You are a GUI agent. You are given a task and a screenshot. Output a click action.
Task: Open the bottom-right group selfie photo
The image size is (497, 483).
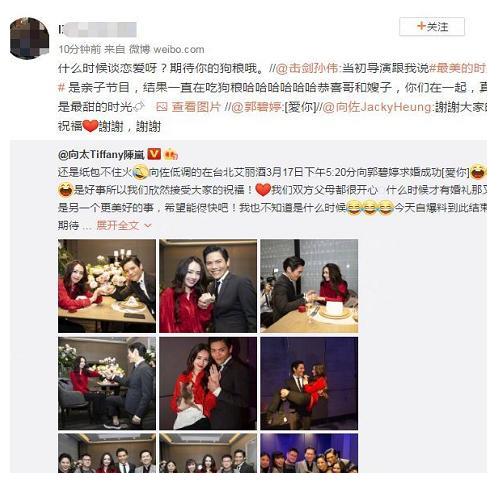[x=309, y=453]
